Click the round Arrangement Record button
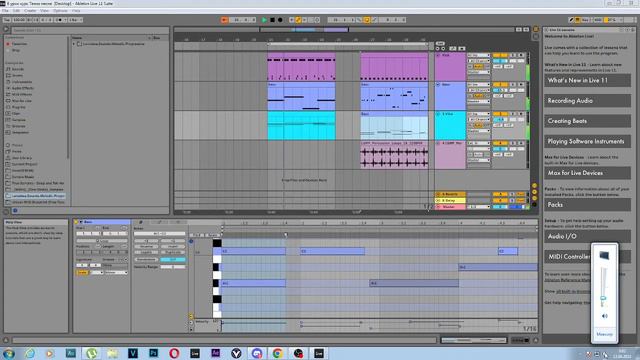This screenshot has width=640, height=360. click(x=280, y=20)
